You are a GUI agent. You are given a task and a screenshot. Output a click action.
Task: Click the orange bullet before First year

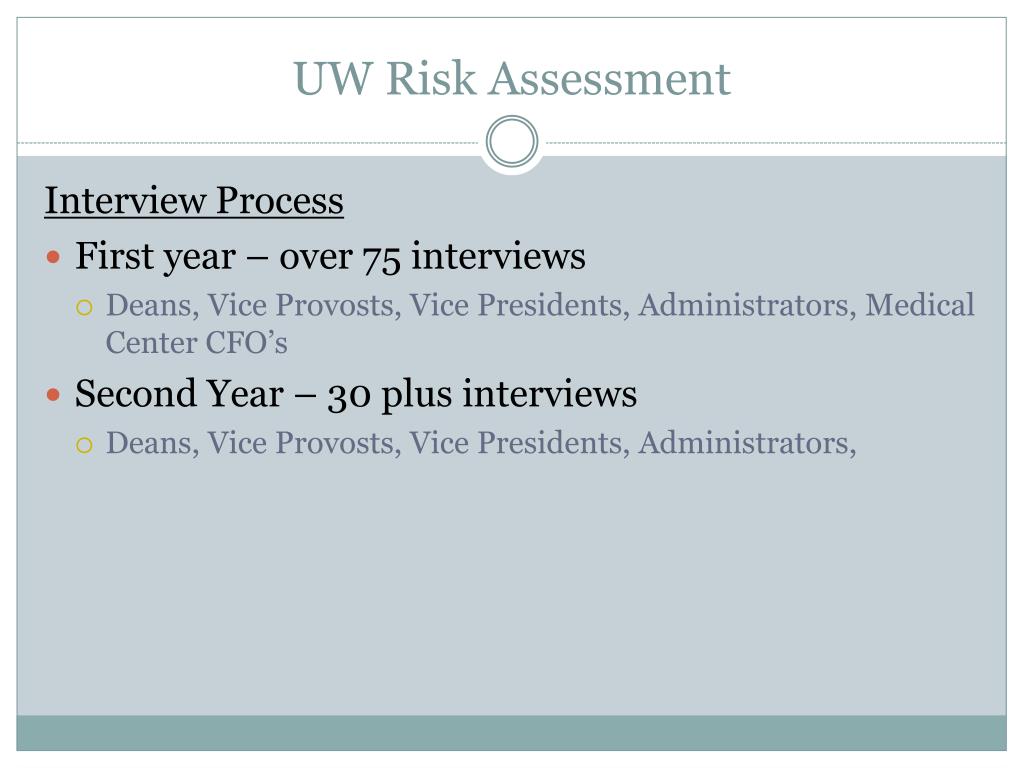54,257
